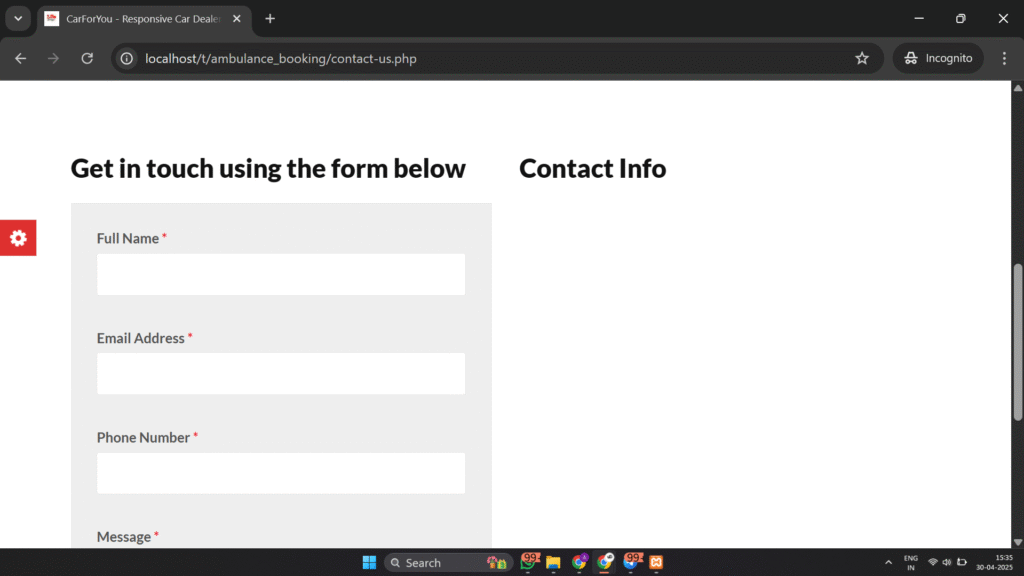1024x576 pixels.
Task: Click the Phone Number input field
Action: 281,473
